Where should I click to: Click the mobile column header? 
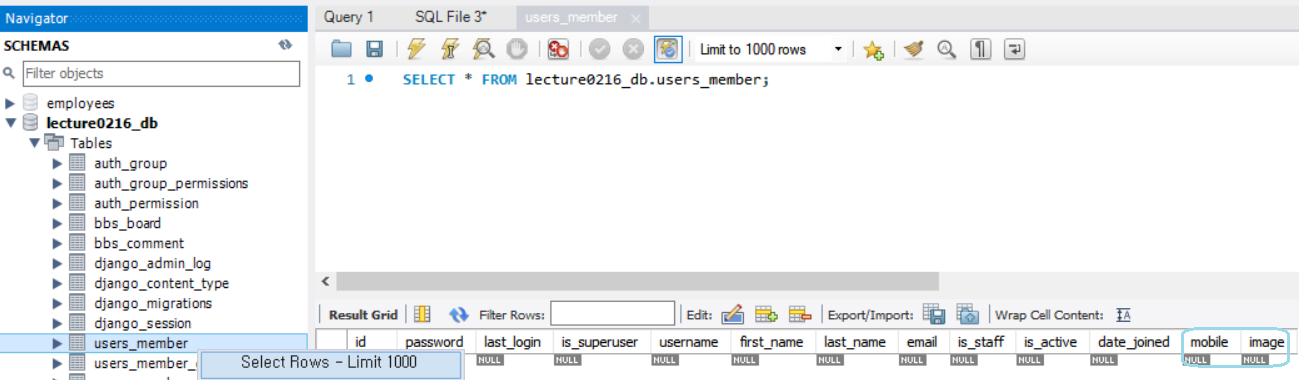point(1210,342)
